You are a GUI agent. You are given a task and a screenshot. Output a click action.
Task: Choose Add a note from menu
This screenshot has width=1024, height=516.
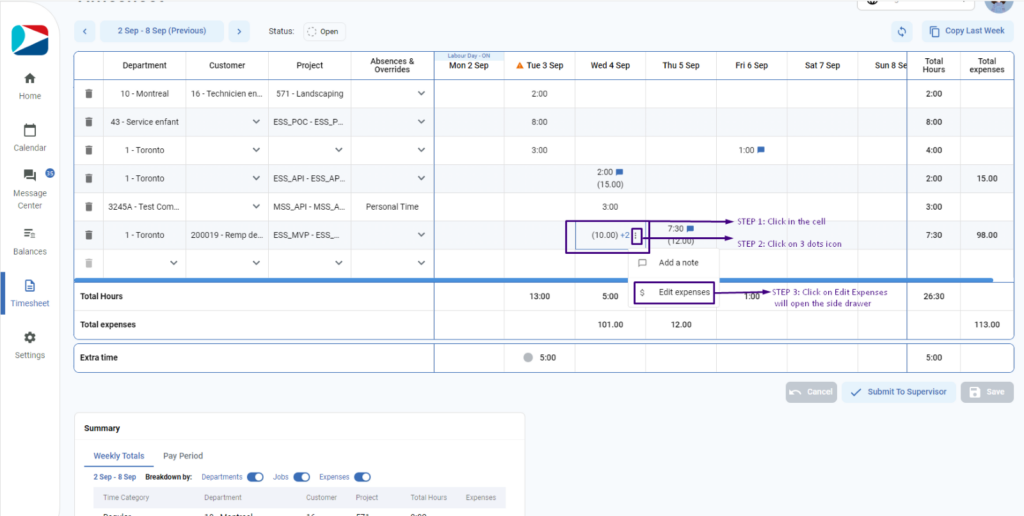(673, 263)
